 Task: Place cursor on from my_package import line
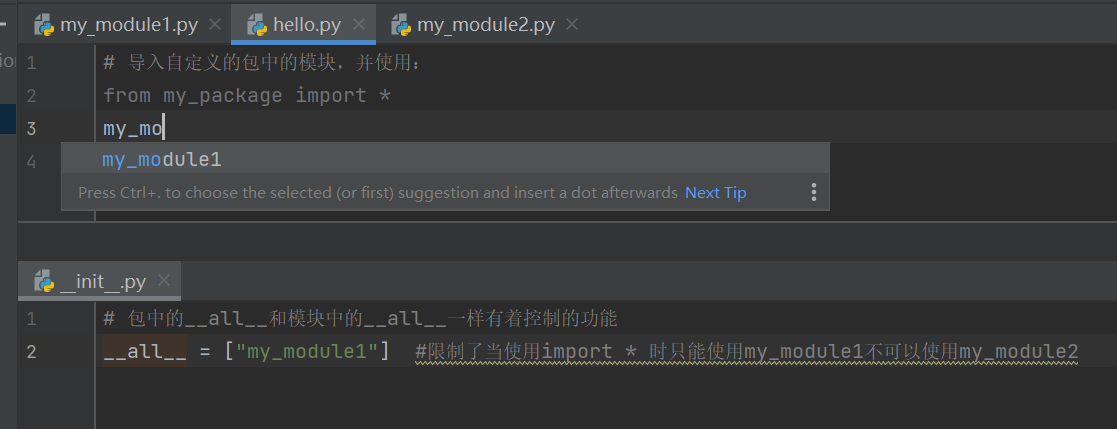pos(246,96)
